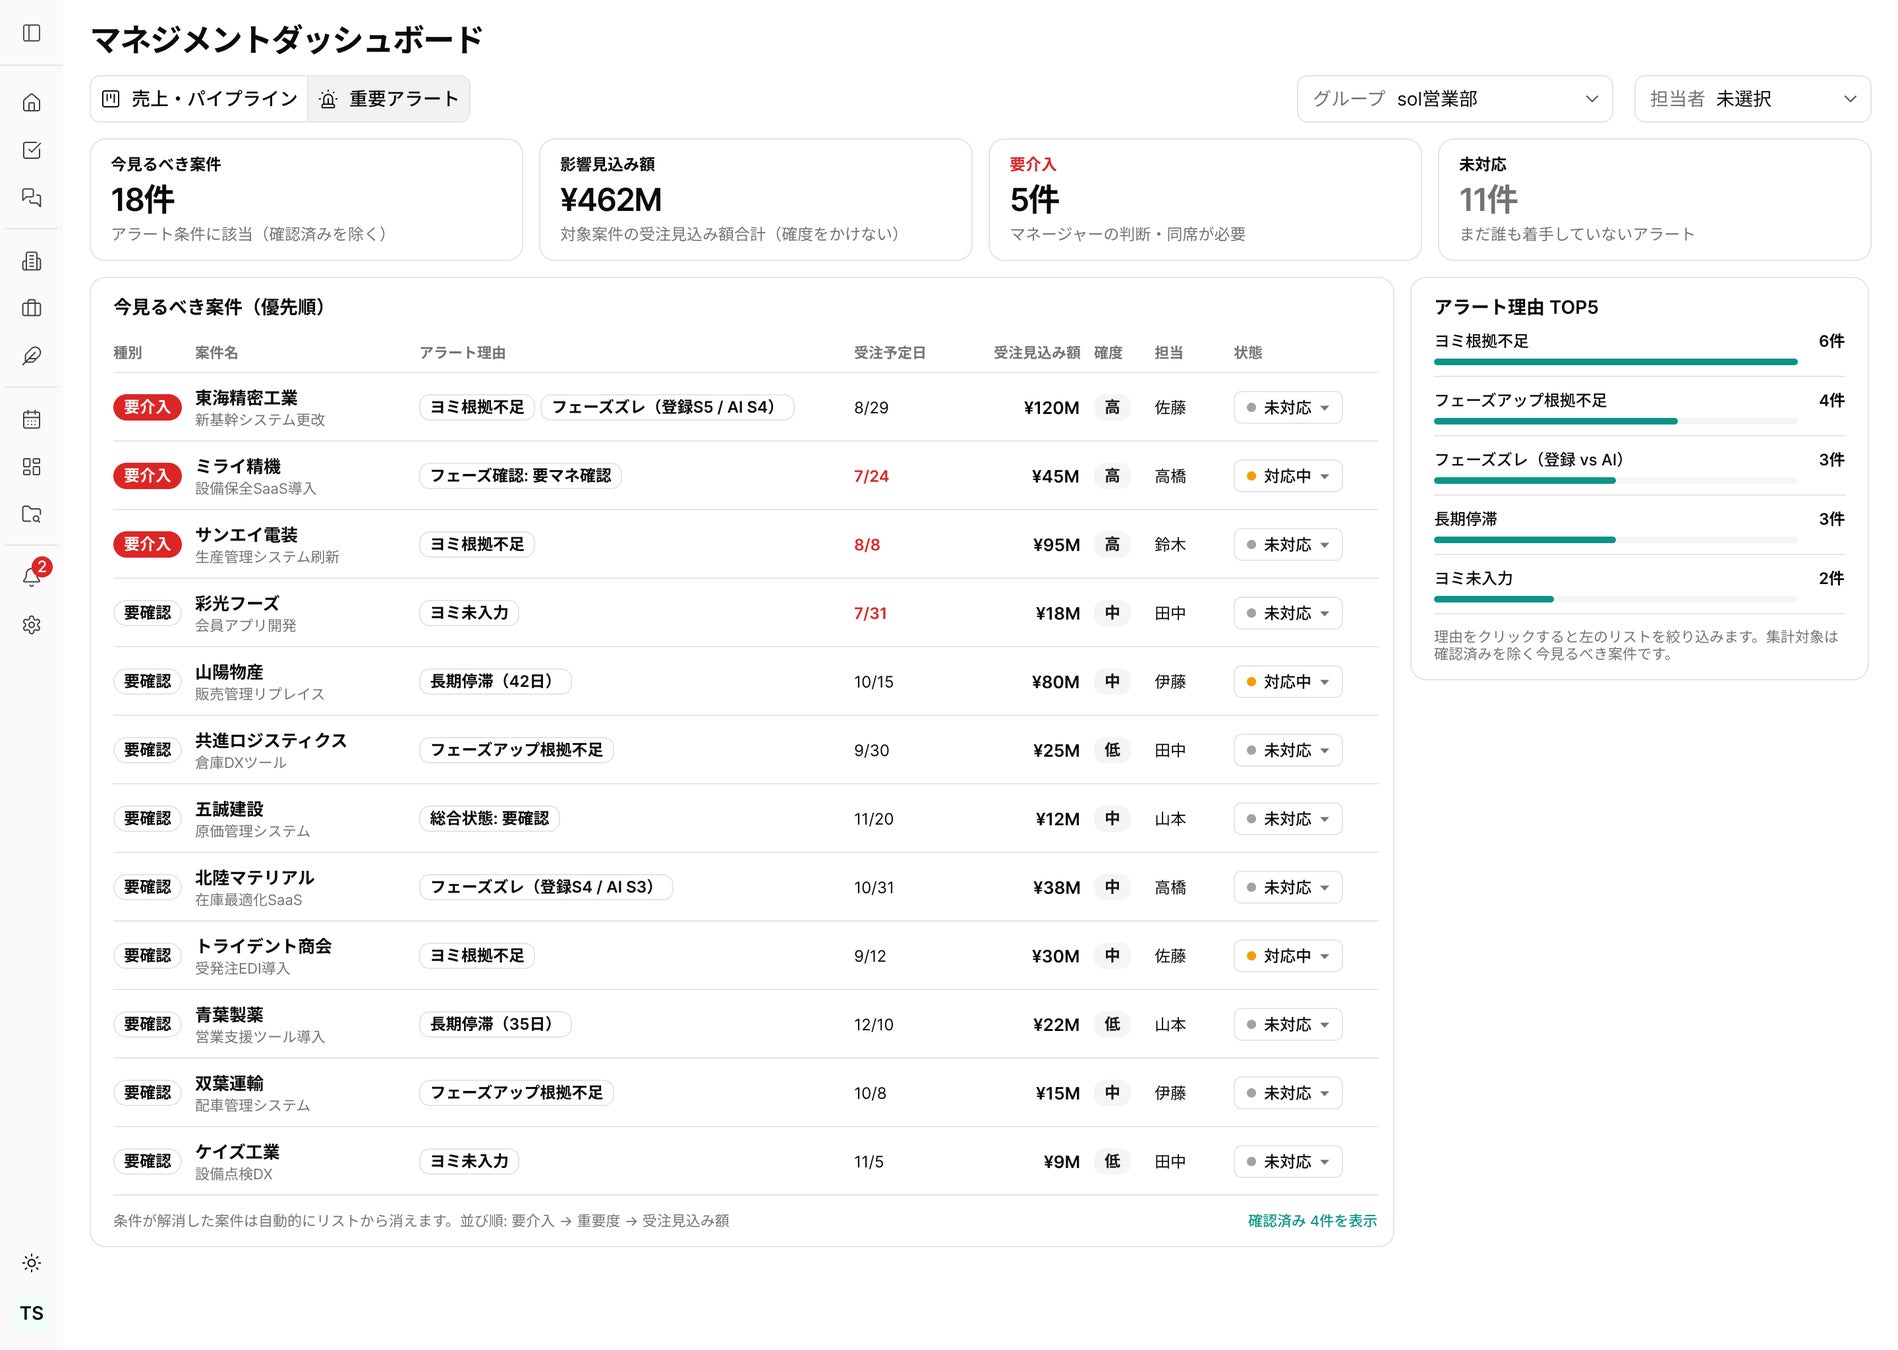Click the 長期停滞 green progress bar
Screen dimensions: 1898x1350
point(1524,540)
